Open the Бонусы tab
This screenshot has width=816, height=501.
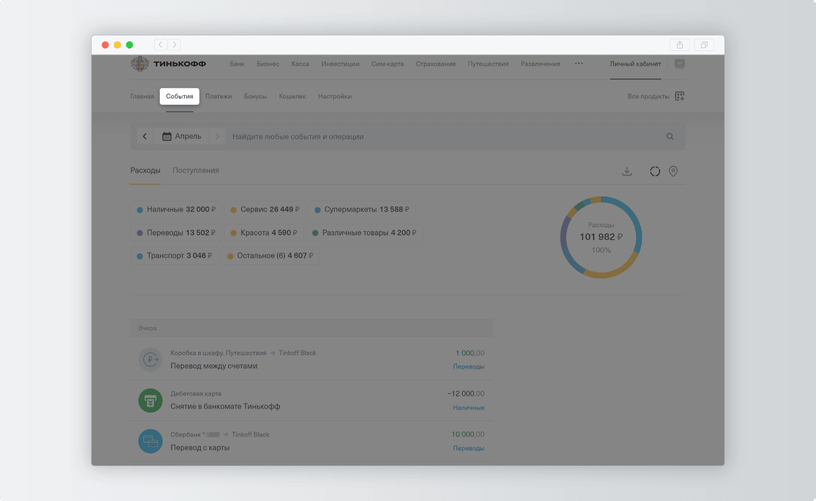[255, 96]
